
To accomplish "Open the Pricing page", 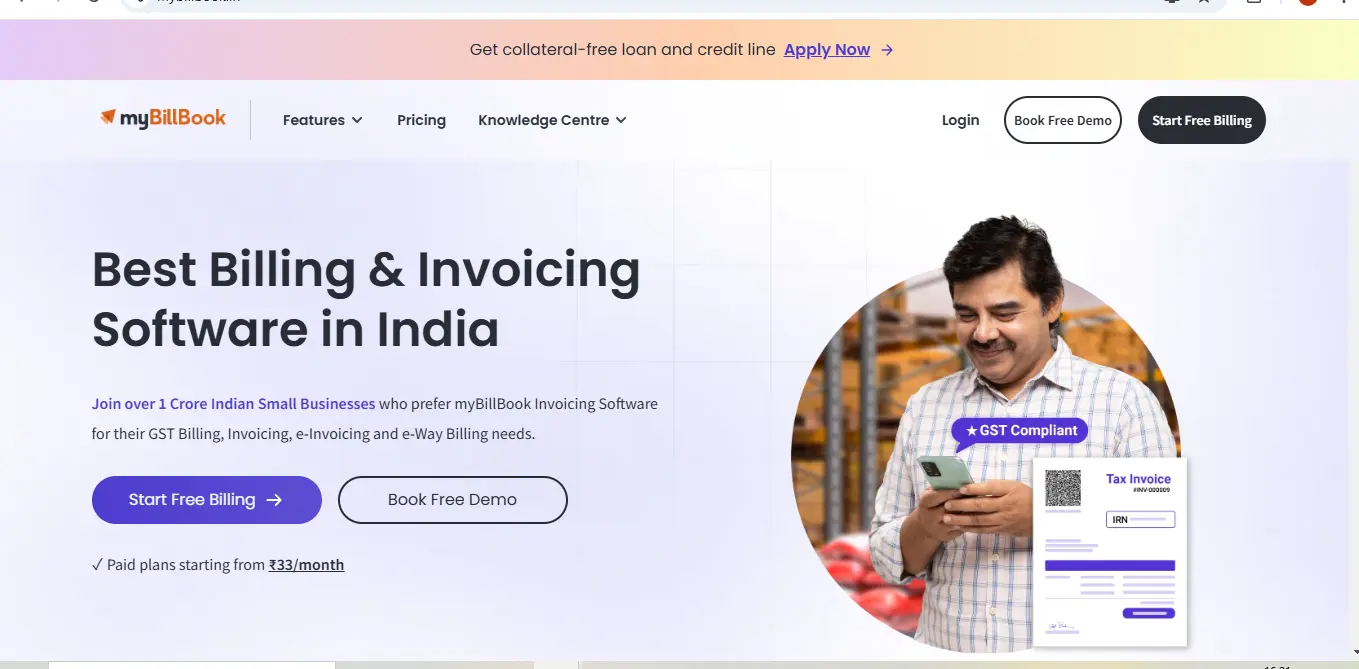I will click(421, 120).
